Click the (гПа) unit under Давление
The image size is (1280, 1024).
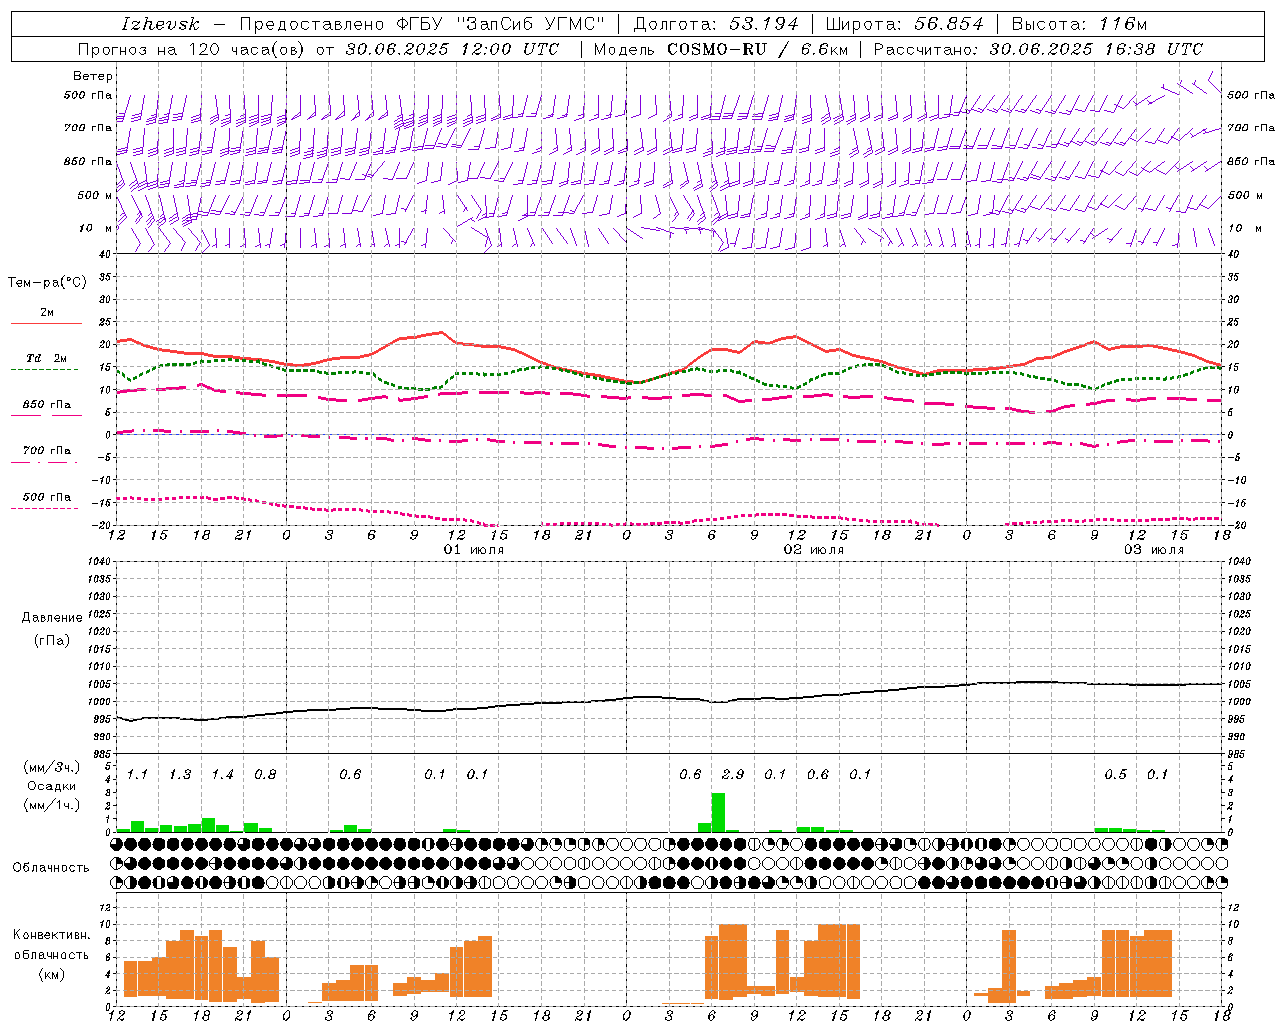coord(52,640)
